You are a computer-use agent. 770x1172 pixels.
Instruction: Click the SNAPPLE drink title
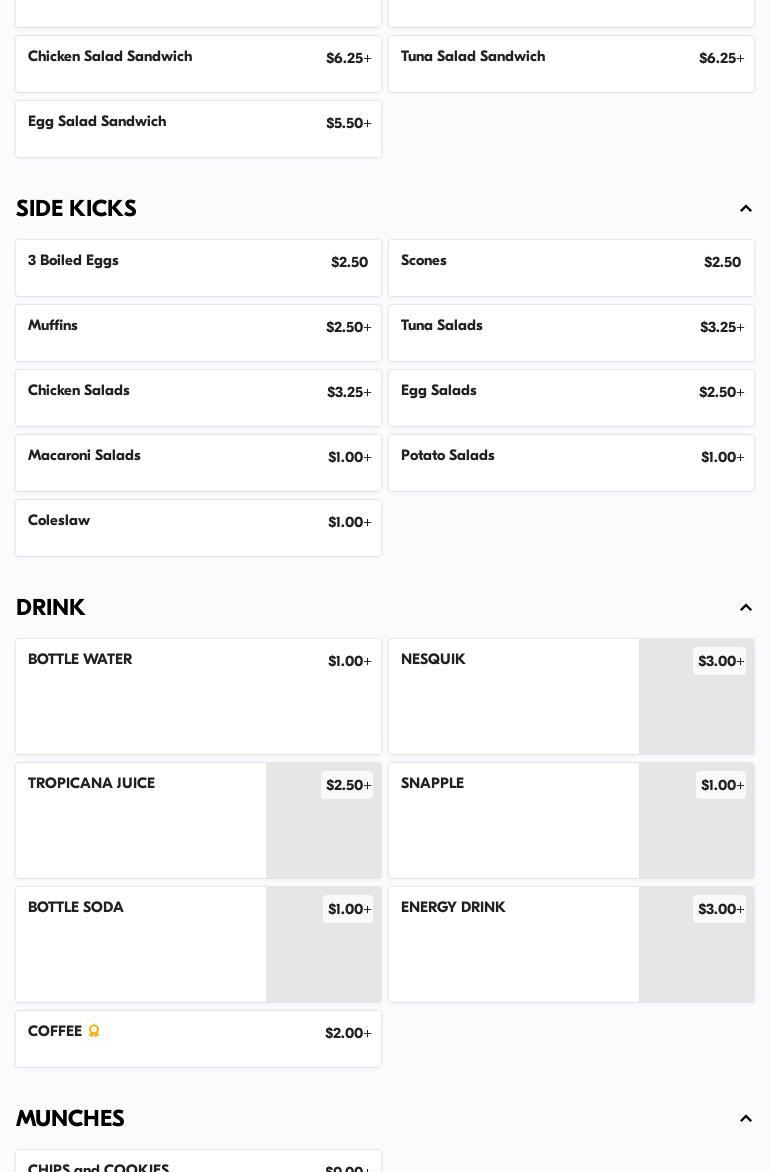[432, 784]
